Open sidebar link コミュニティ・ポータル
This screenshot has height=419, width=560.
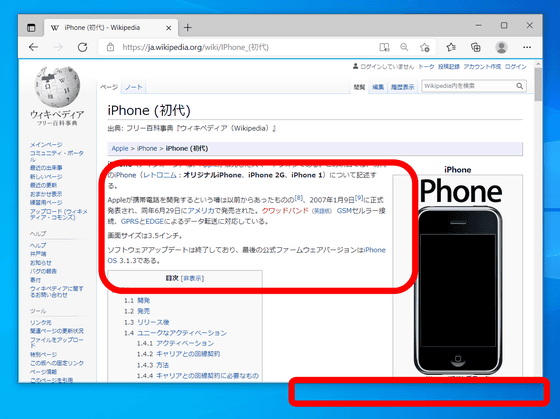click(56, 156)
